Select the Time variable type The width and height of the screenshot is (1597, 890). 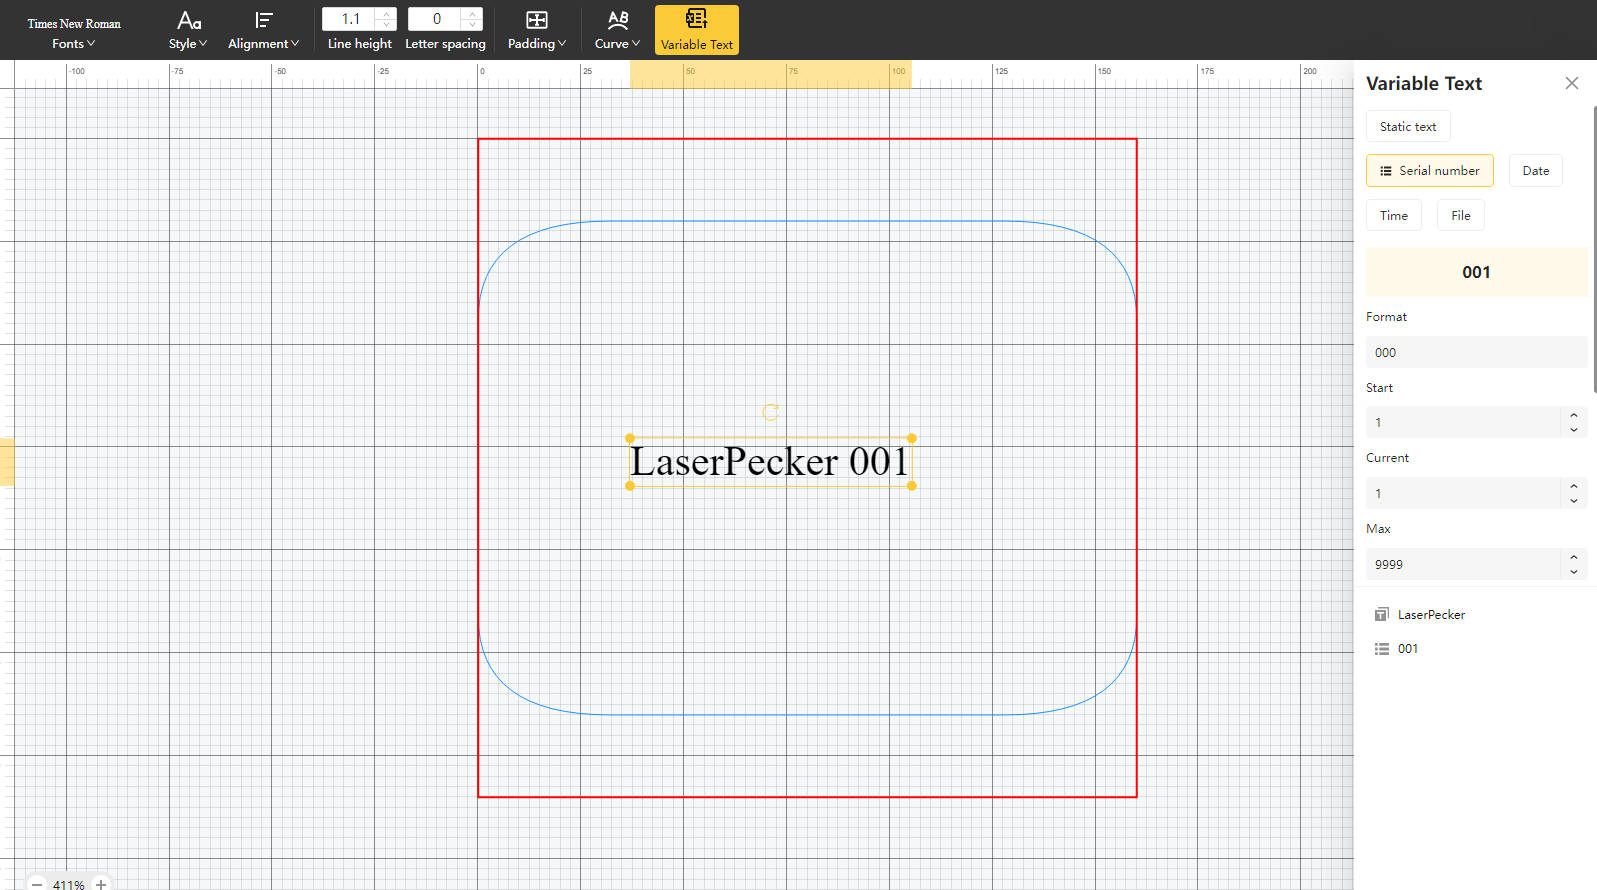click(x=1394, y=215)
